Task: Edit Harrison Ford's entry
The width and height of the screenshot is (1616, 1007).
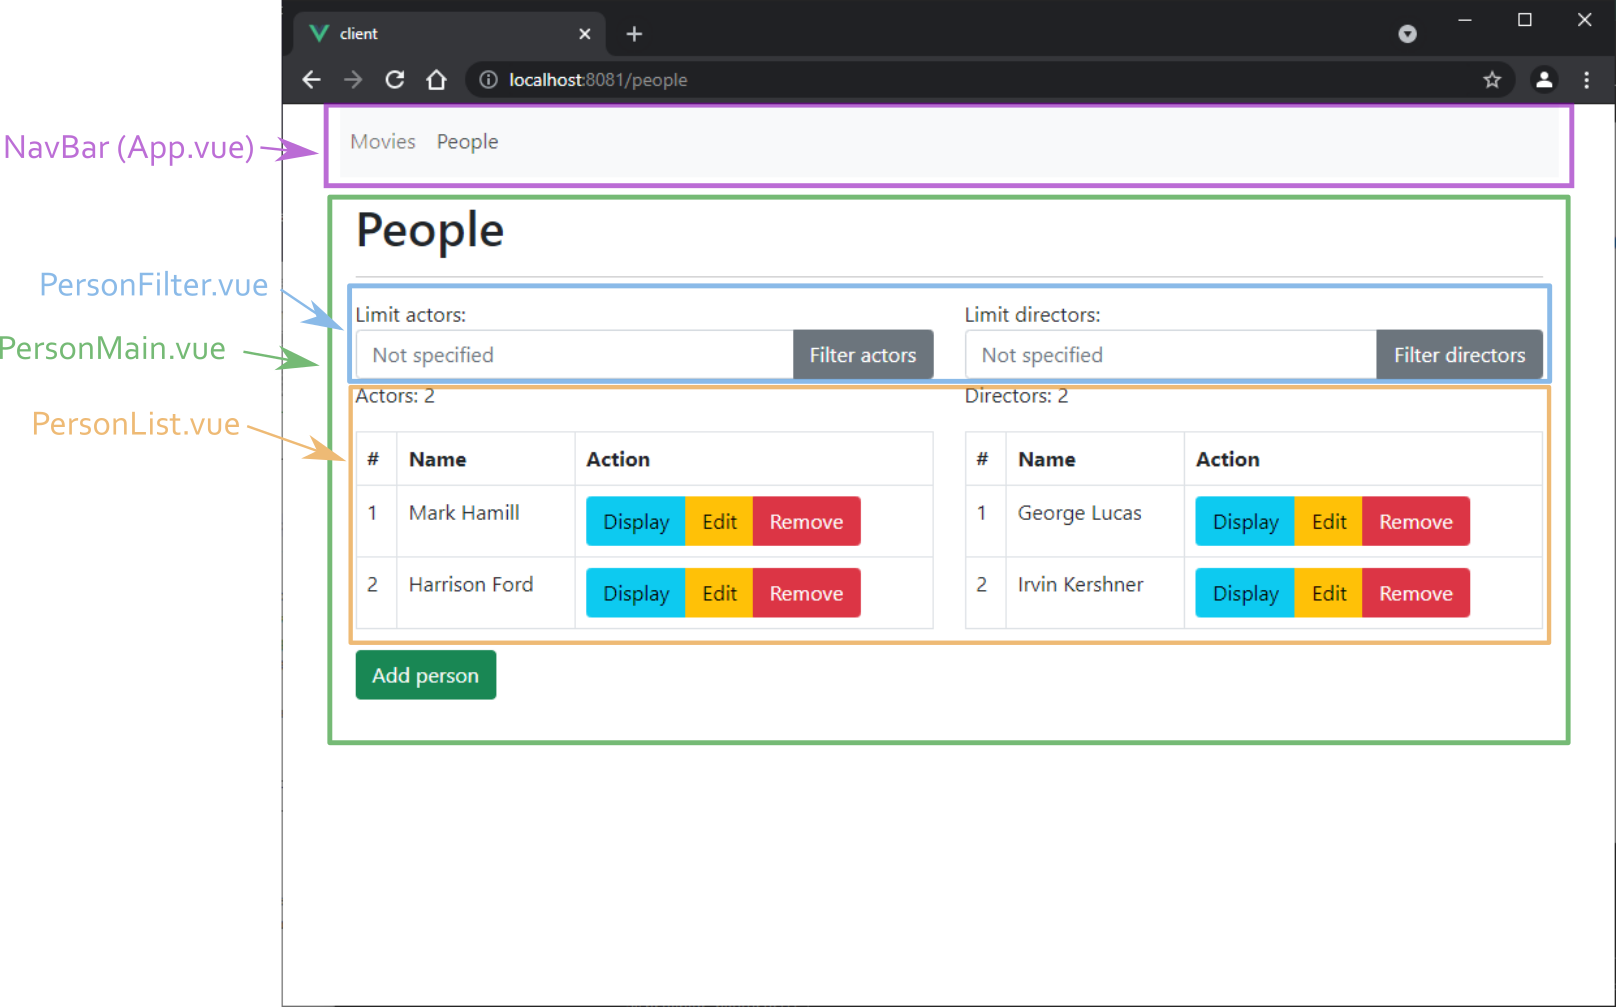Action: click(x=719, y=594)
